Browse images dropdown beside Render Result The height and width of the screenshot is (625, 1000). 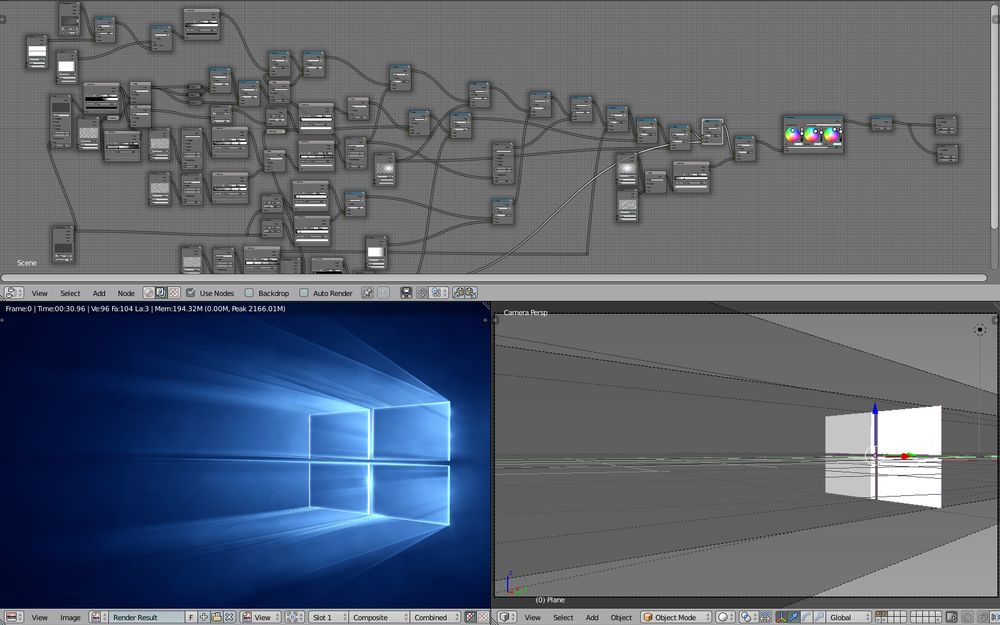98,617
